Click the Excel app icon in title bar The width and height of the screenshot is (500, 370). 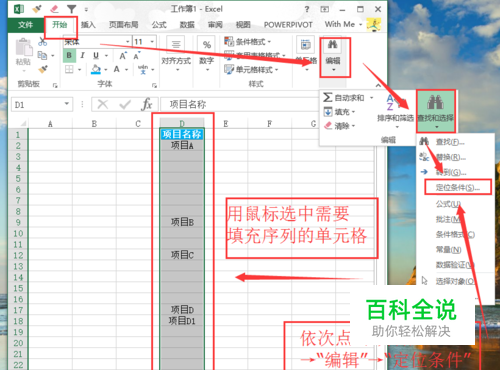(19, 9)
